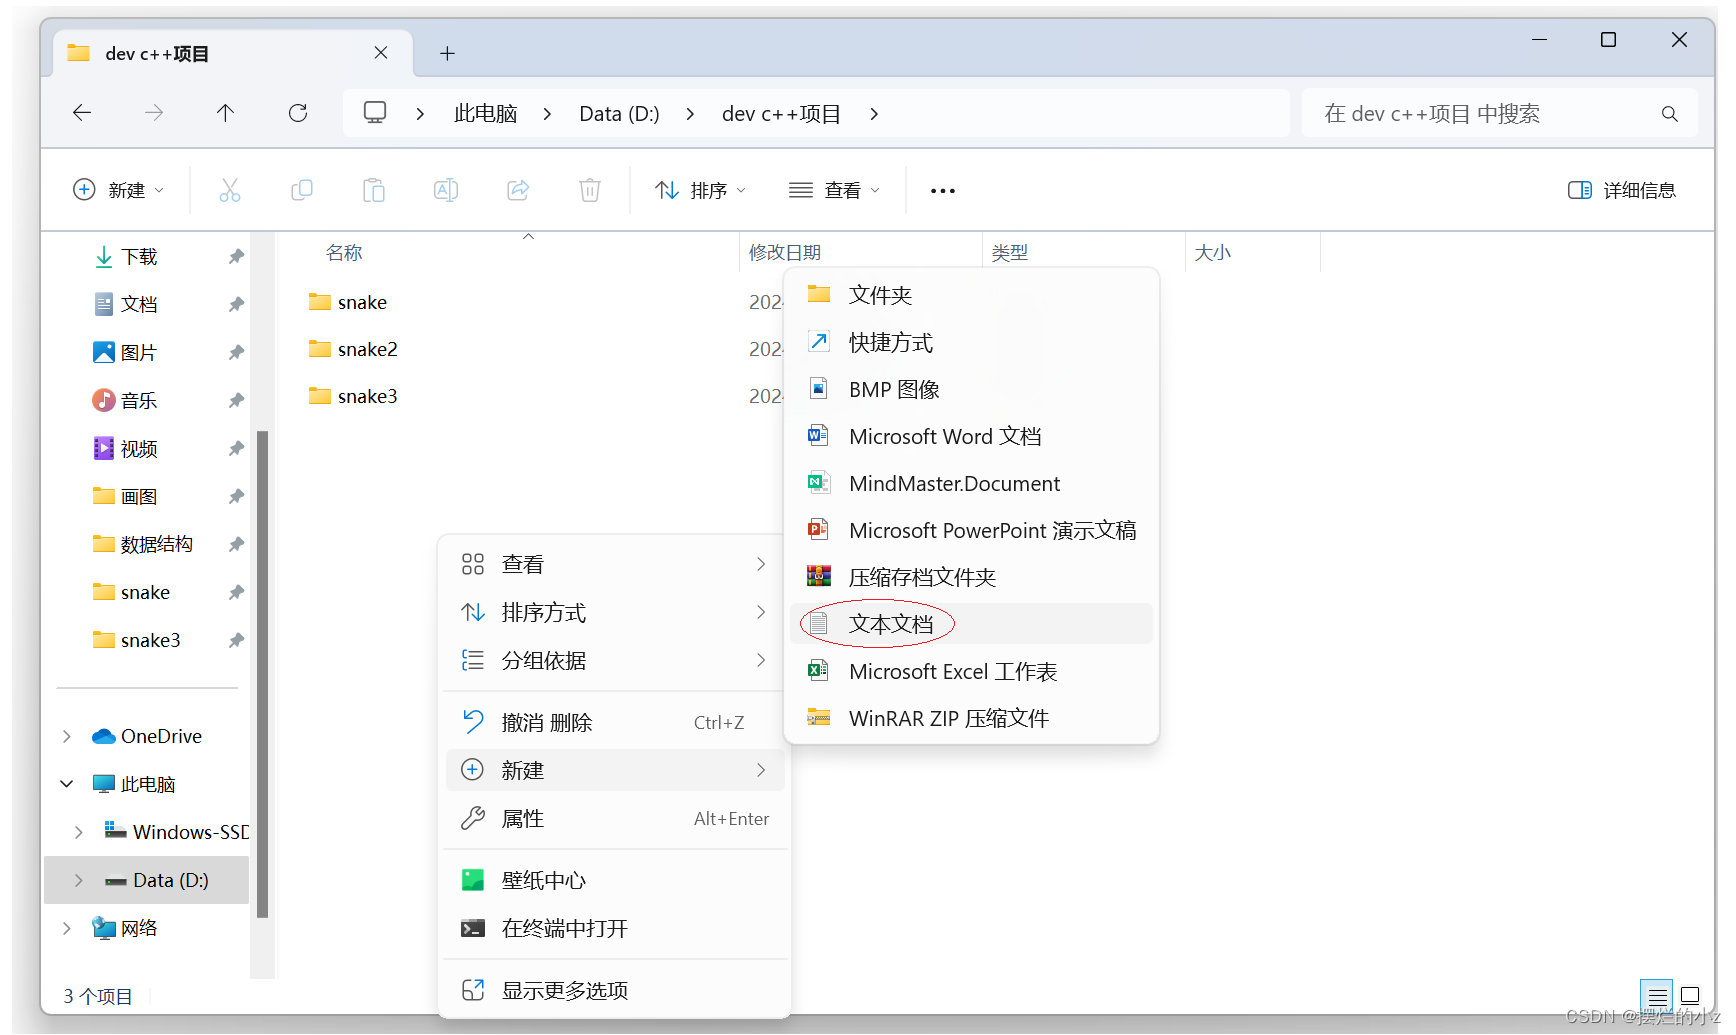This screenshot has width=1736, height=1035.
Task: Open the 视频 folder in sidebar
Action: 126,448
